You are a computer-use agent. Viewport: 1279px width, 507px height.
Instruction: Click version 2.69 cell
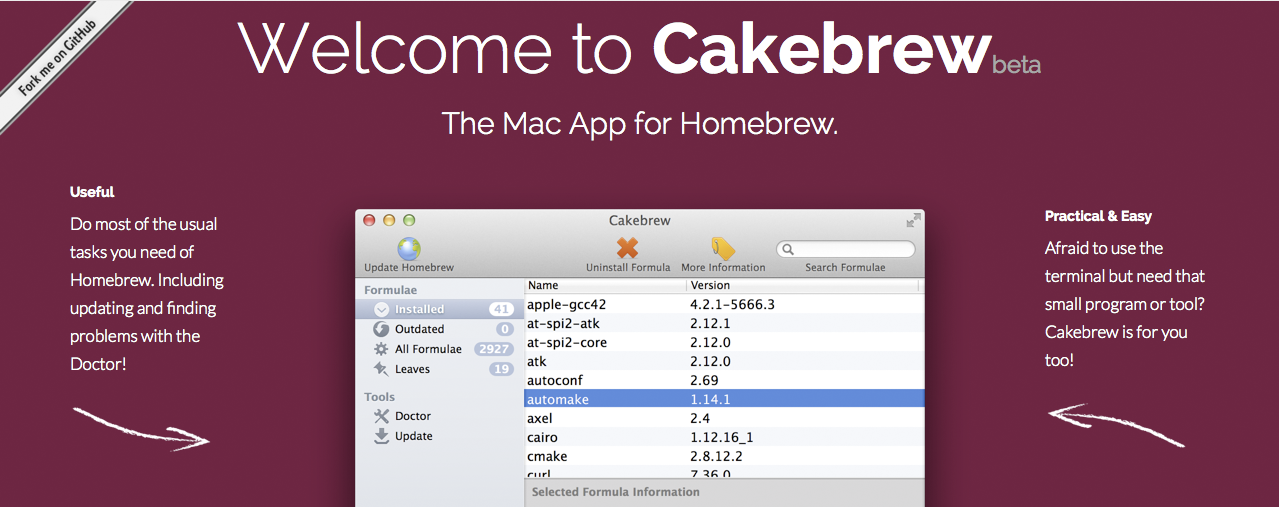tap(706, 380)
